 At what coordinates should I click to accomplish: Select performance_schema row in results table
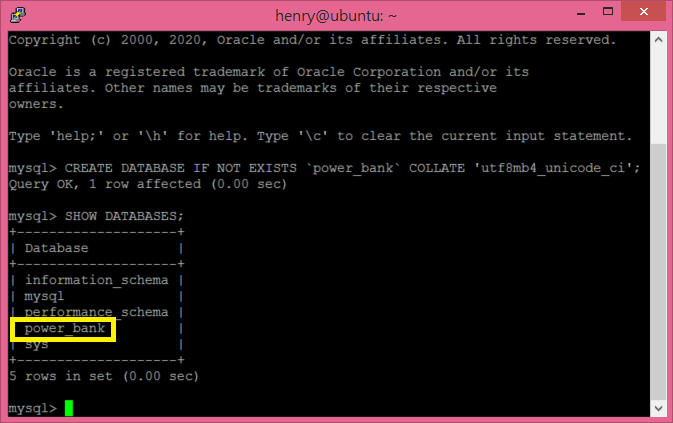coord(97,312)
